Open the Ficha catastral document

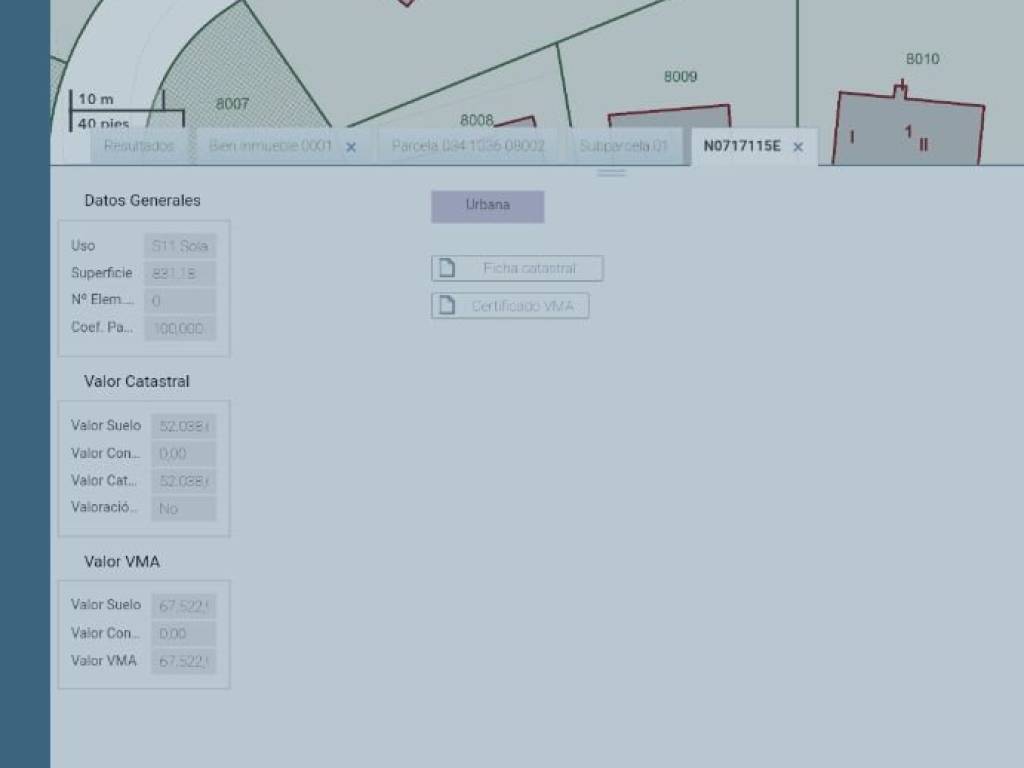coord(529,268)
